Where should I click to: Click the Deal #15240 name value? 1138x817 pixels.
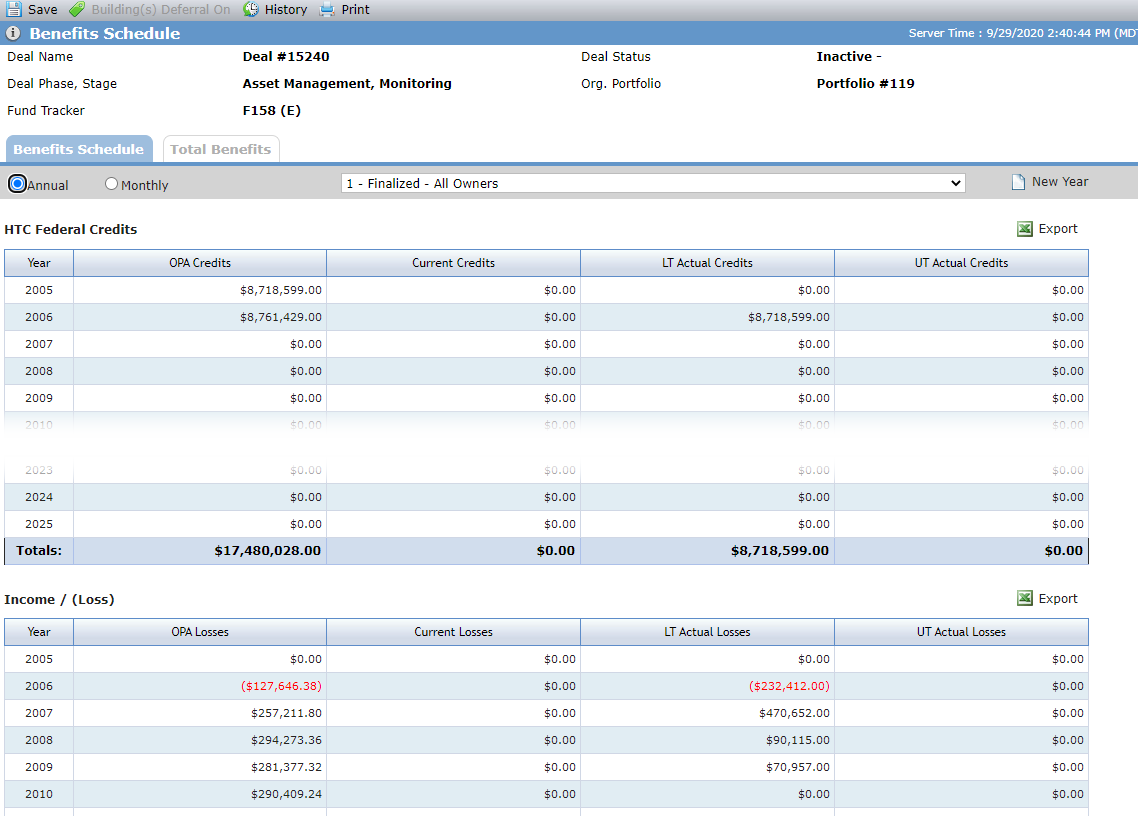[x=286, y=57]
